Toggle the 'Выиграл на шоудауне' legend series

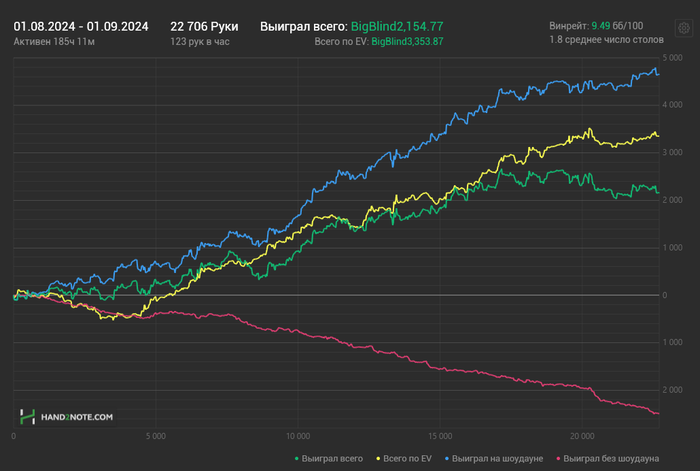(494, 458)
